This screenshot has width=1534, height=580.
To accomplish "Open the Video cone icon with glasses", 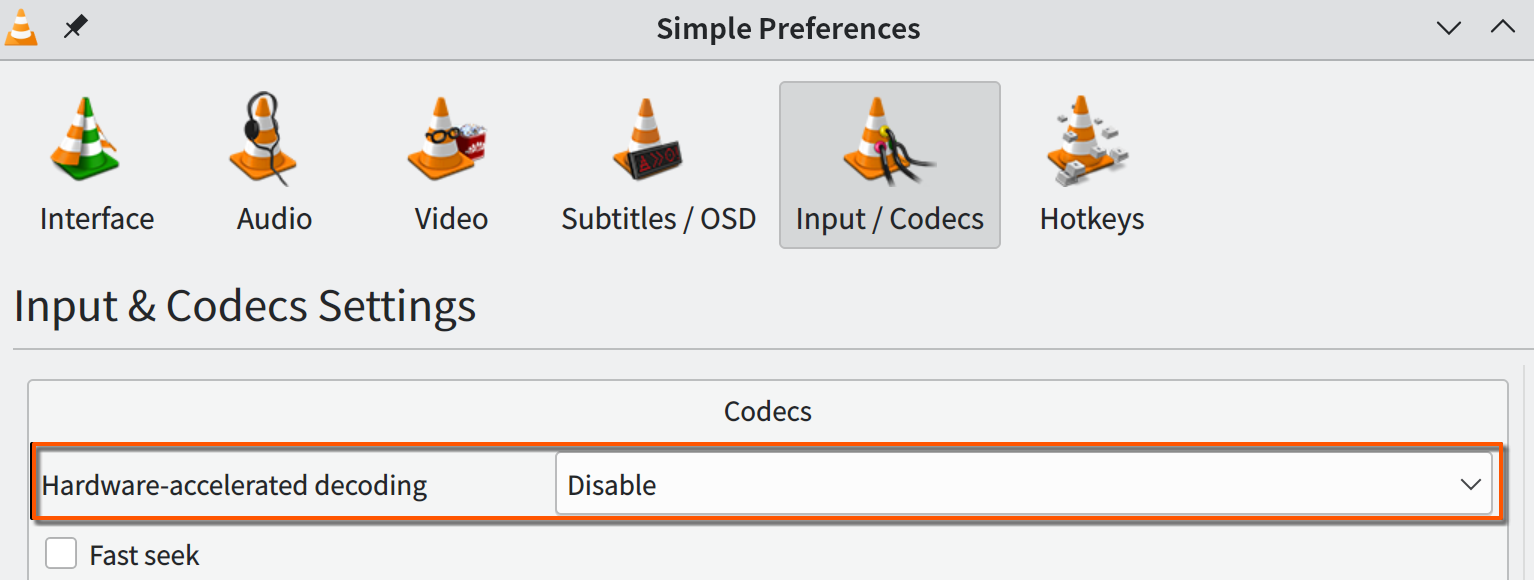I will point(446,139).
